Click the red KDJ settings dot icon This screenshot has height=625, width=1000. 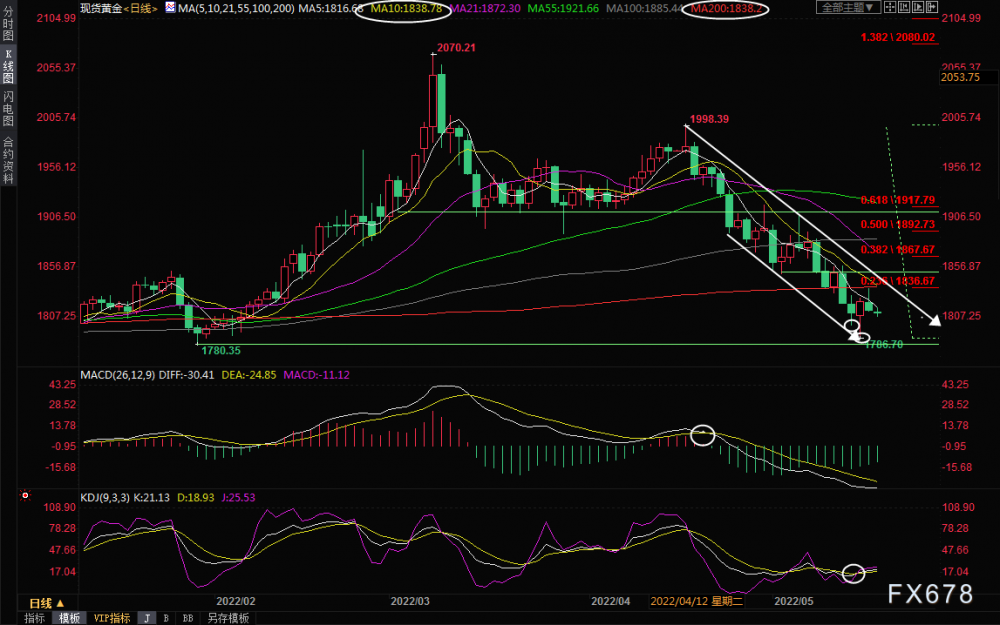point(25,494)
